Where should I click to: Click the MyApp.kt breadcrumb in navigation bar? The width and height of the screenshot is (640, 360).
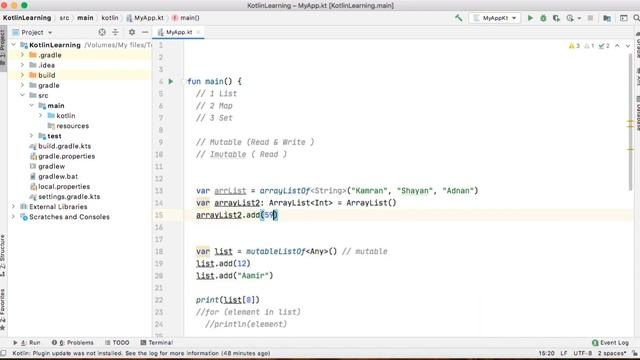145,18
